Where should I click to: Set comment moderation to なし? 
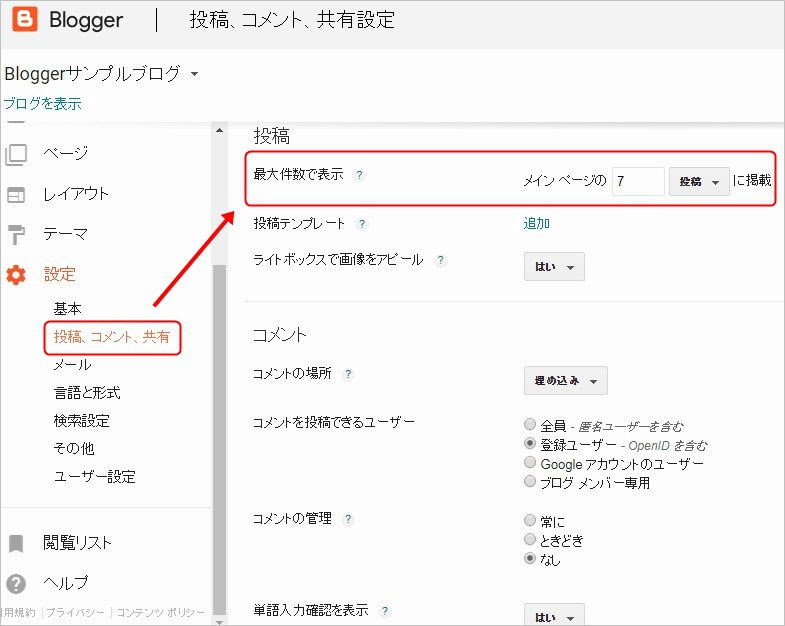click(530, 558)
